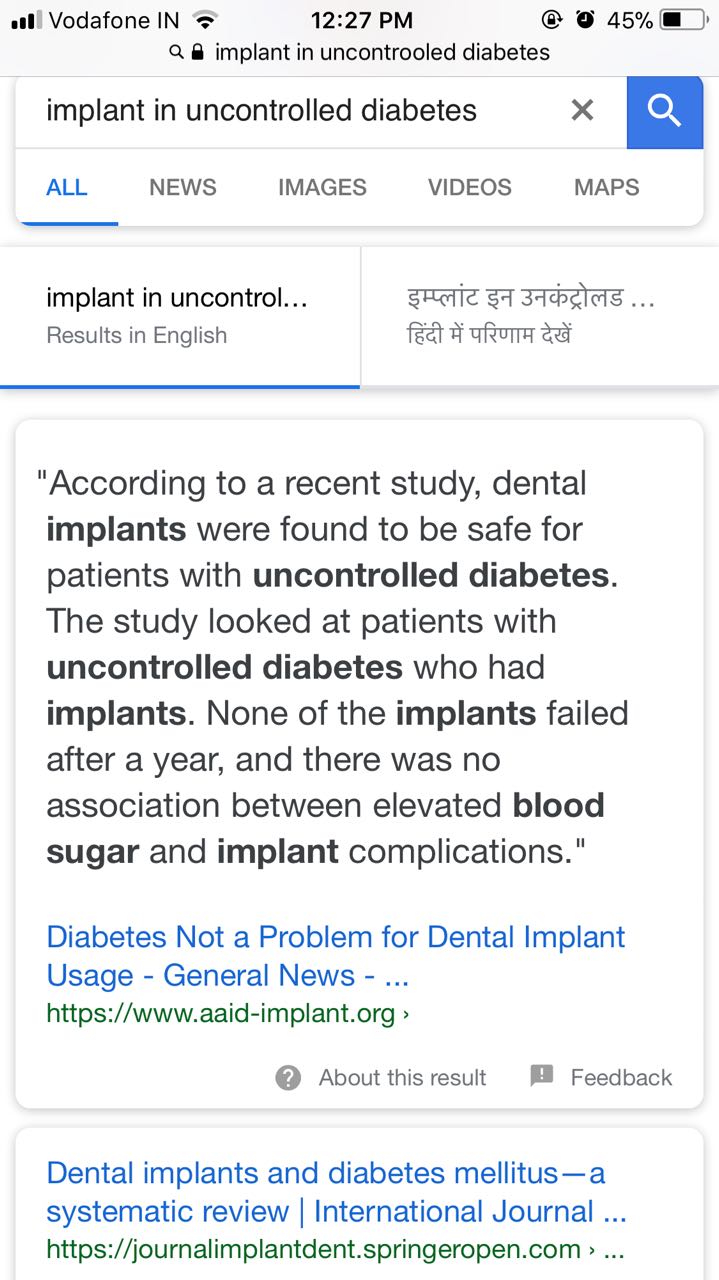This screenshot has width=719, height=1280.
Task: Tap the Wi-Fi status icon
Action: [205, 20]
